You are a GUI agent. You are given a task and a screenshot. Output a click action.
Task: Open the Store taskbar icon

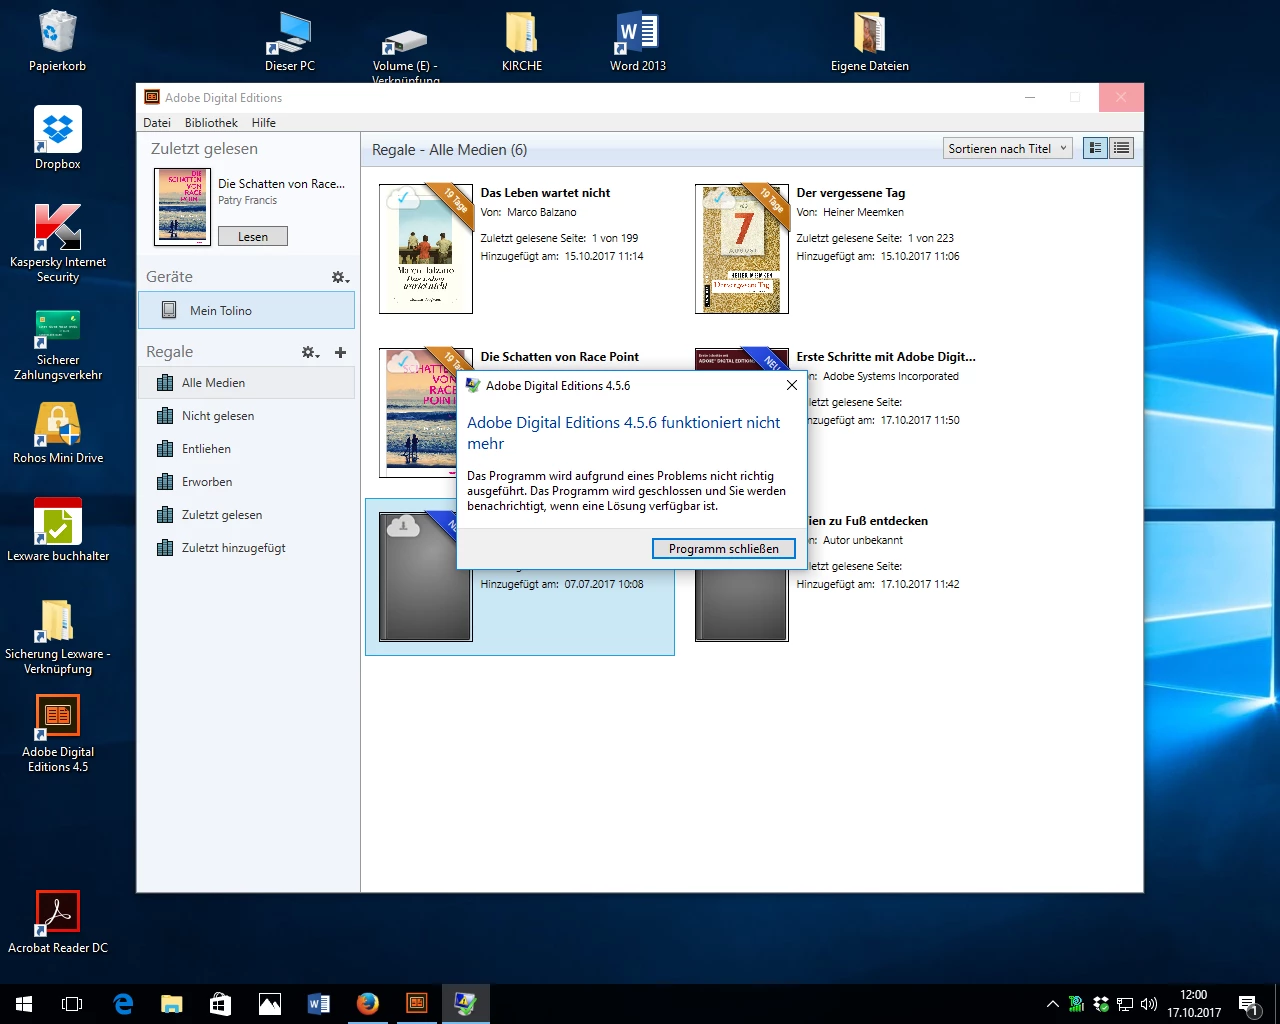pyautogui.click(x=221, y=1004)
